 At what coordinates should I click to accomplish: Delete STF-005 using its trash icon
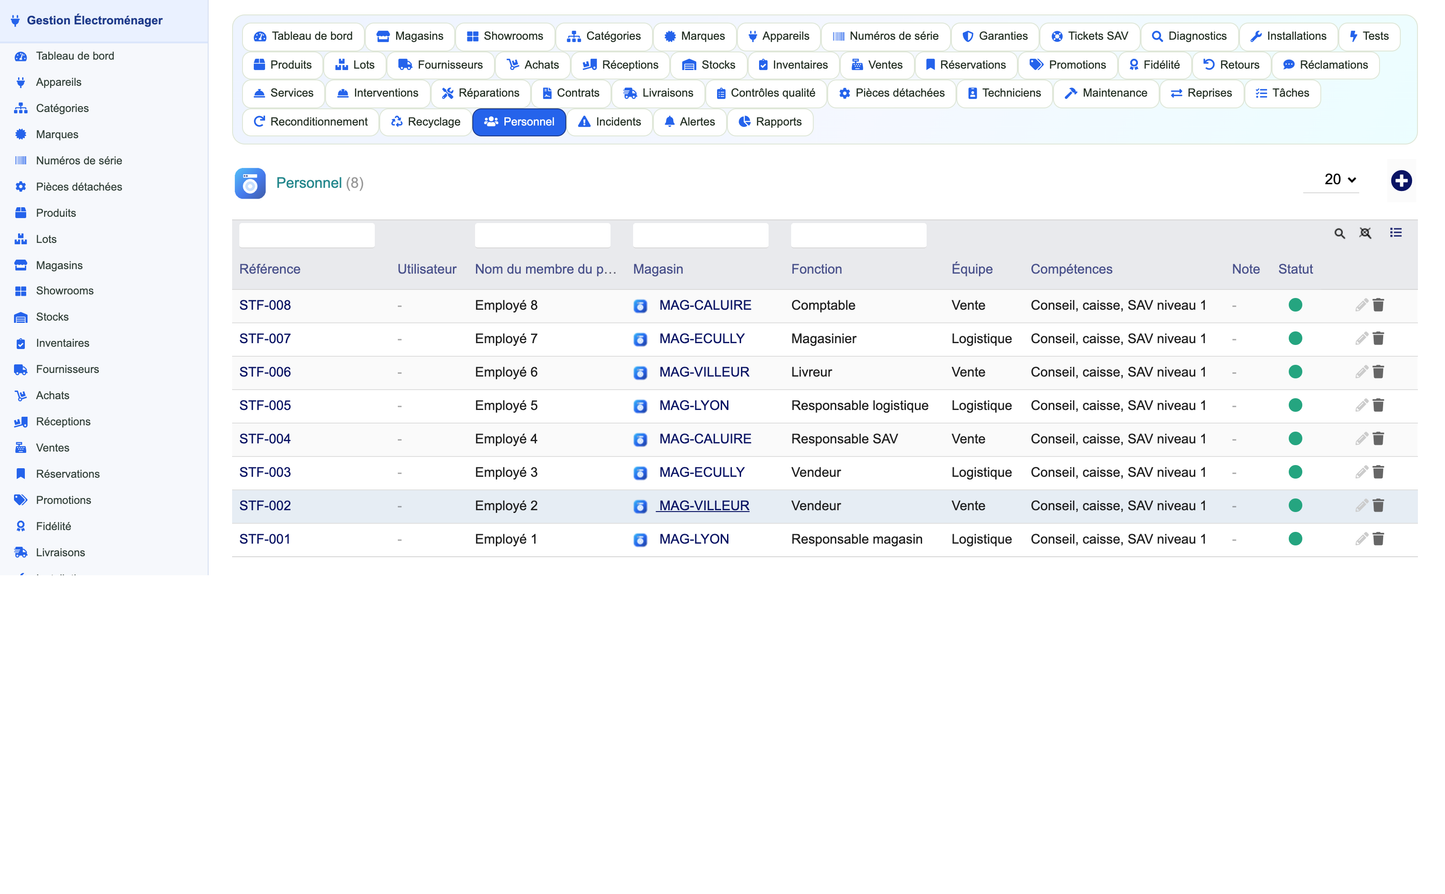(x=1378, y=405)
